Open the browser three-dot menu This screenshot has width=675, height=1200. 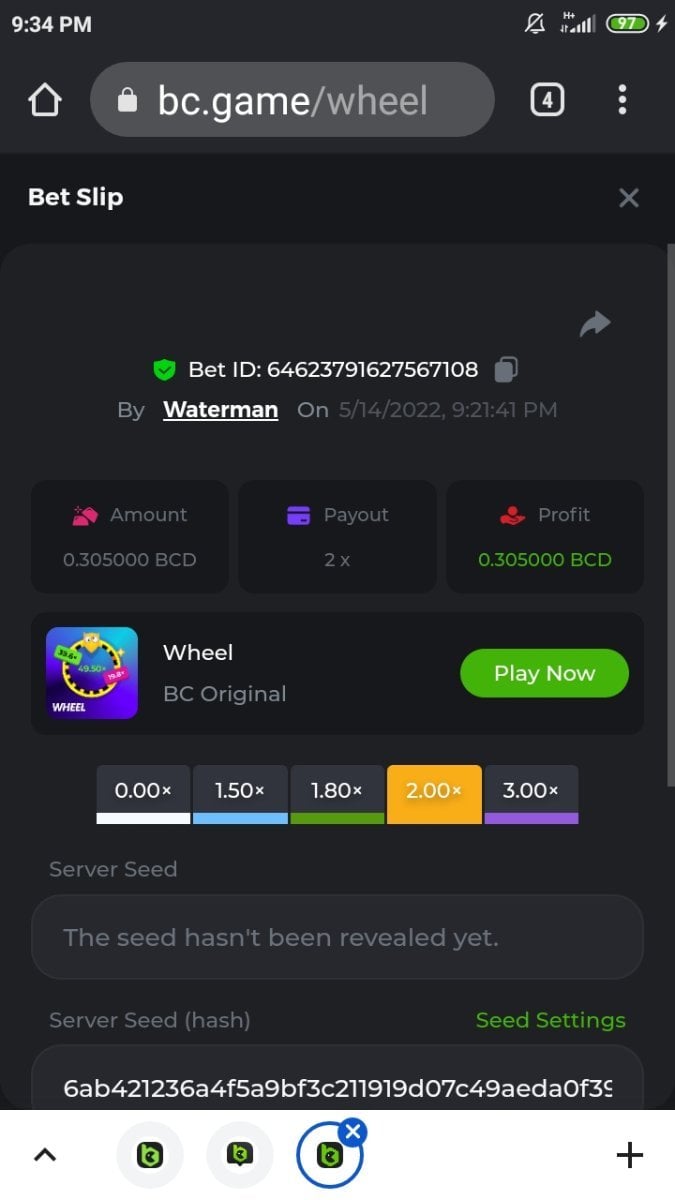[622, 100]
